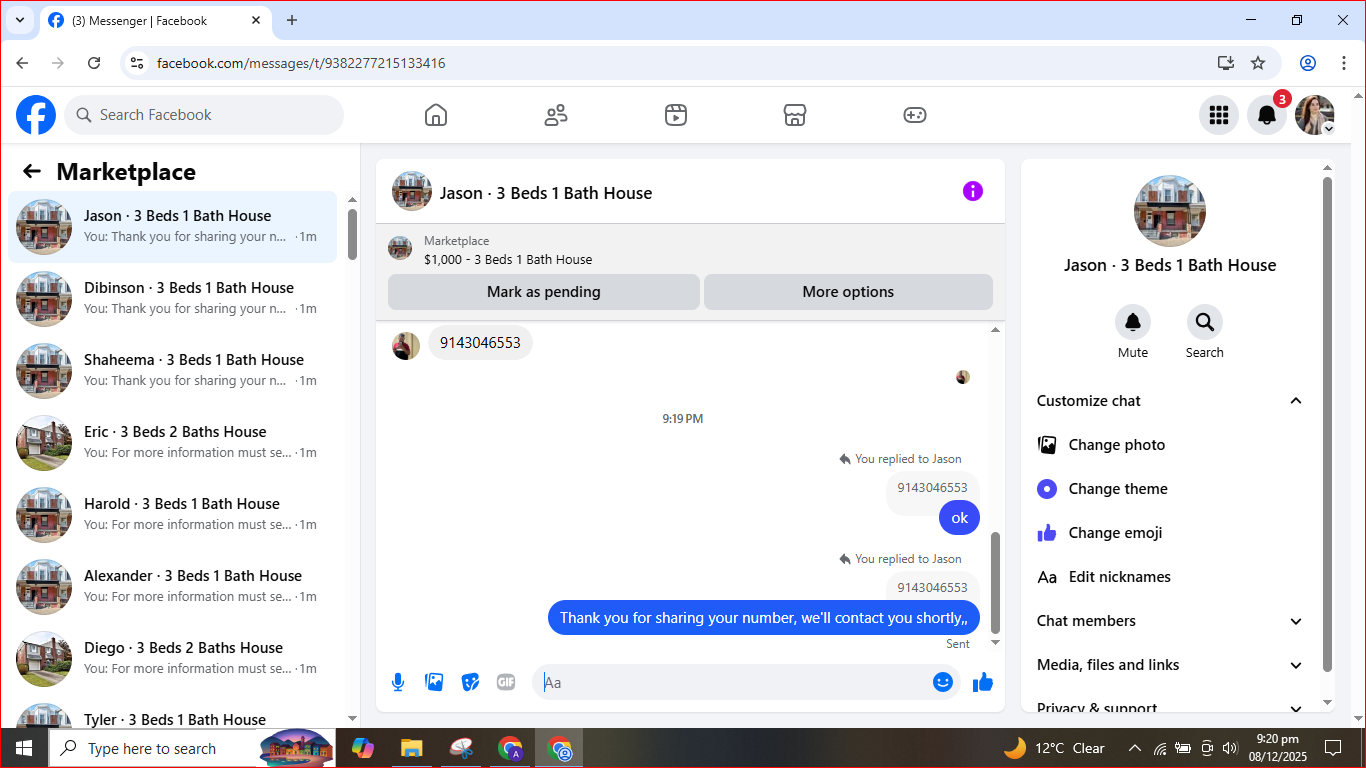Send a thumbs-up like

(983, 682)
